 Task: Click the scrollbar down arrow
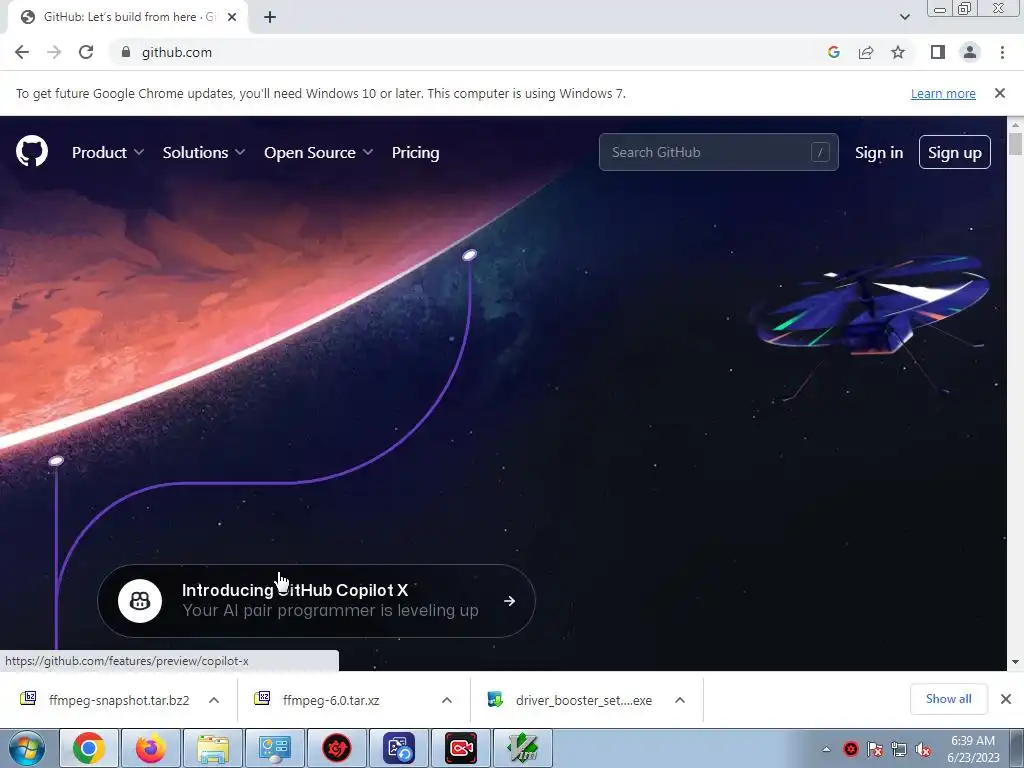tap(1015, 662)
